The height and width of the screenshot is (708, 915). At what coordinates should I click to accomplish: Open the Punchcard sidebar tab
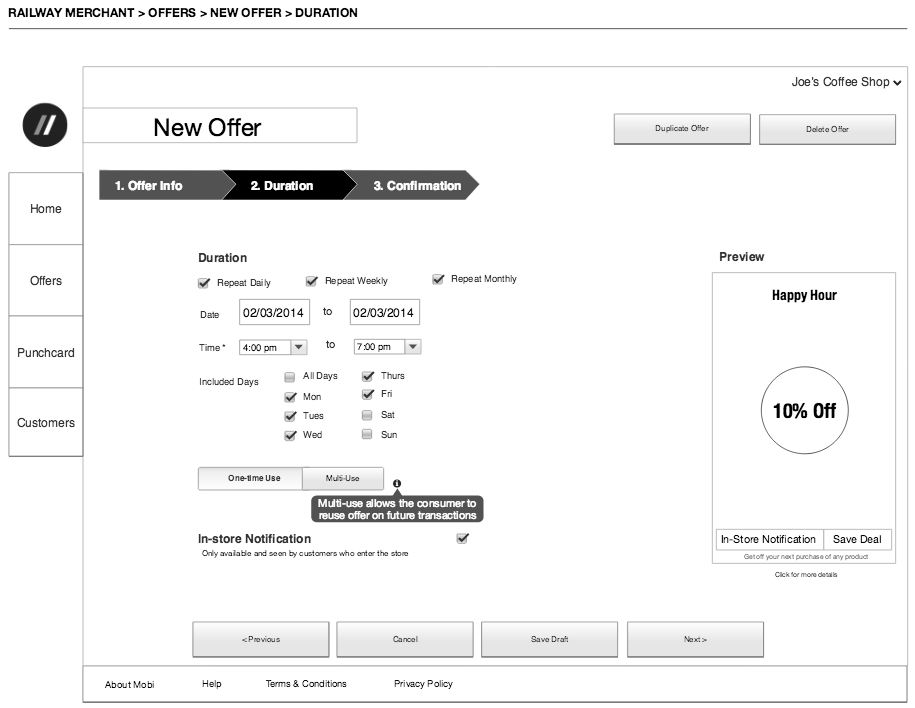(x=46, y=353)
